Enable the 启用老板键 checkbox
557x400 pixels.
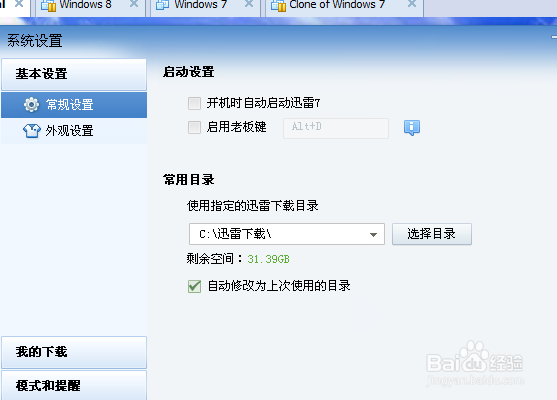(x=194, y=127)
